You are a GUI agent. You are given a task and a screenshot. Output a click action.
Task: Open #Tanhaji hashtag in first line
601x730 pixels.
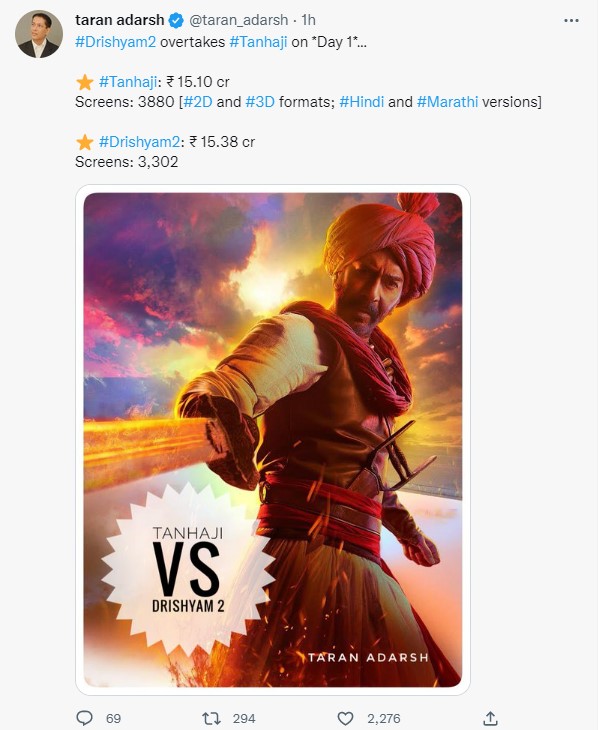pyautogui.click(x=258, y=42)
